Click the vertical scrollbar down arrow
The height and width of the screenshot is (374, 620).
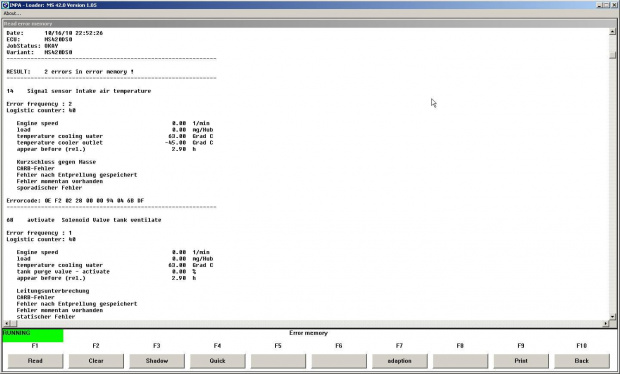click(612, 317)
